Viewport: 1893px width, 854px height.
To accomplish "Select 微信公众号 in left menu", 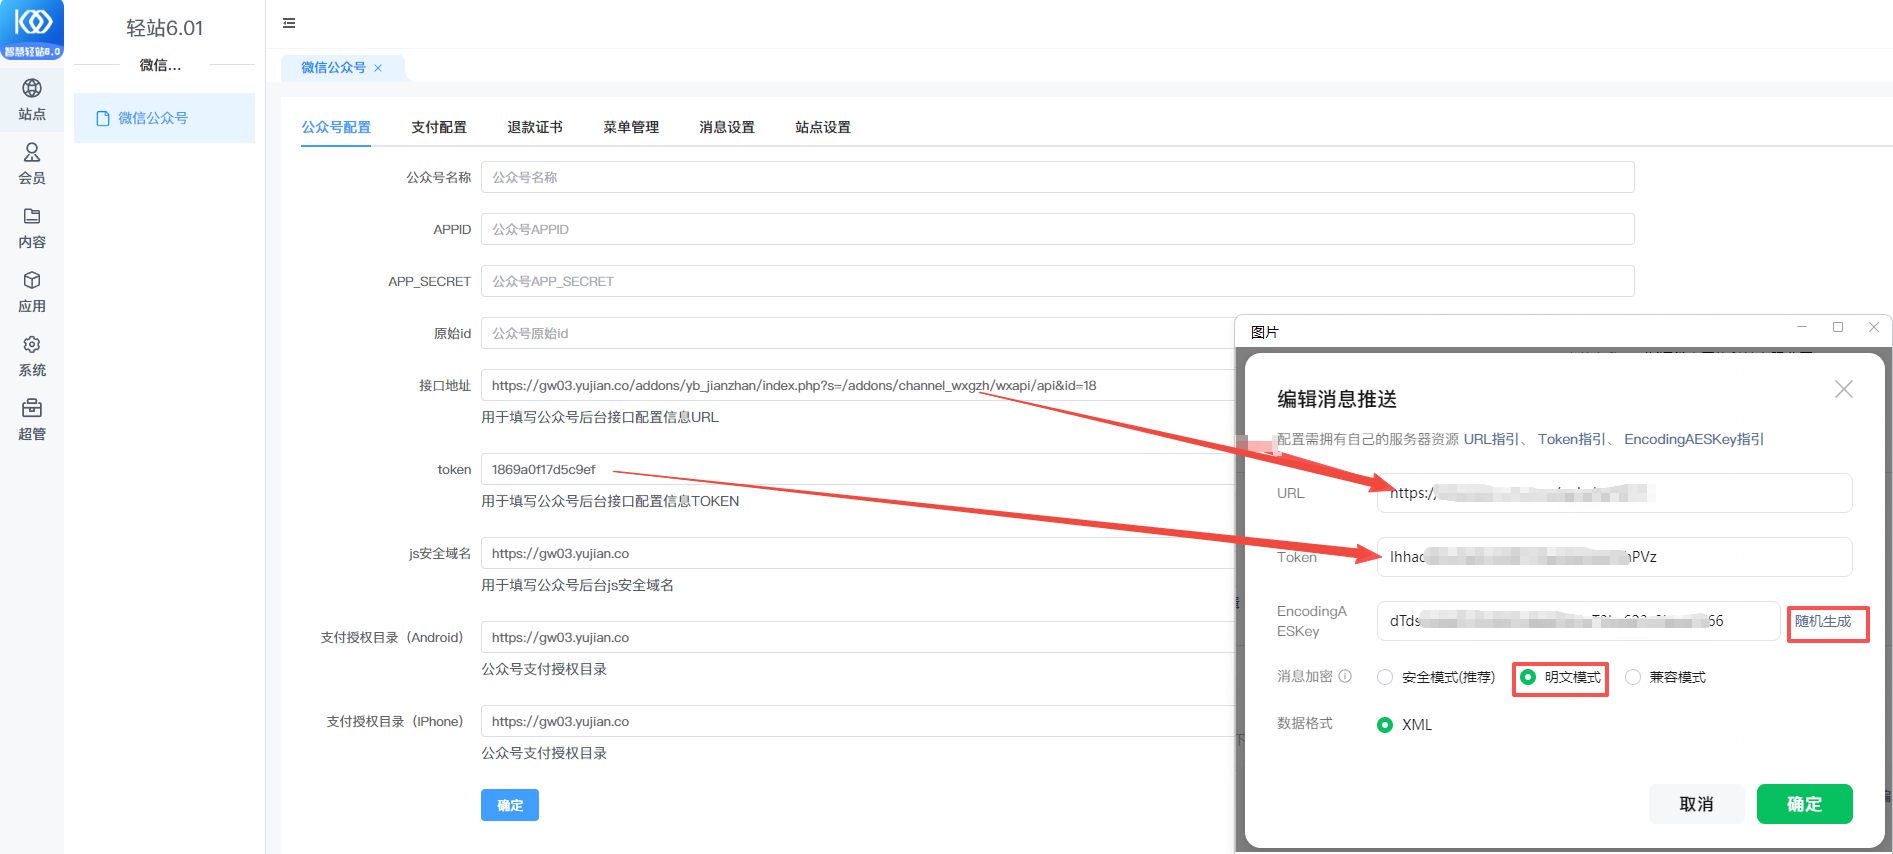I will [153, 118].
